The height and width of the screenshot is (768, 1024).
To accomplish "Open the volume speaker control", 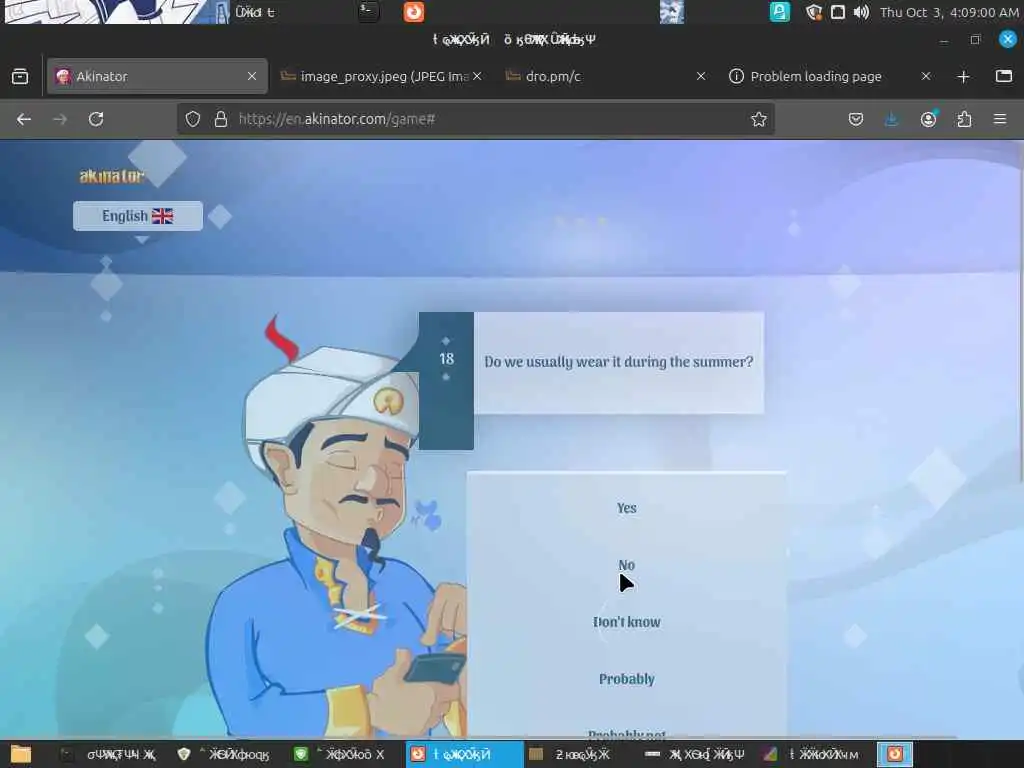I will click(861, 12).
